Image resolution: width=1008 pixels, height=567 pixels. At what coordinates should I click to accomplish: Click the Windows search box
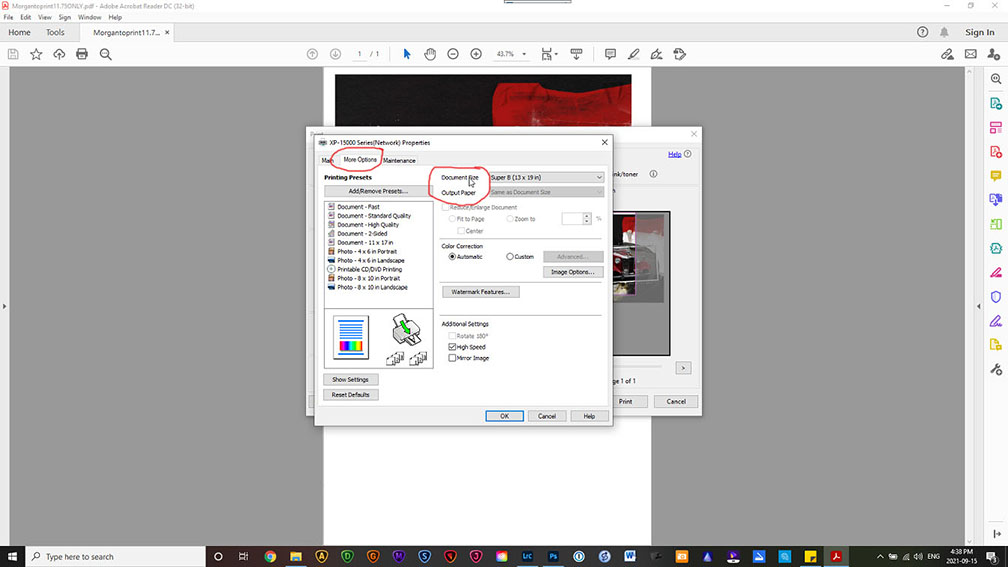pos(116,556)
